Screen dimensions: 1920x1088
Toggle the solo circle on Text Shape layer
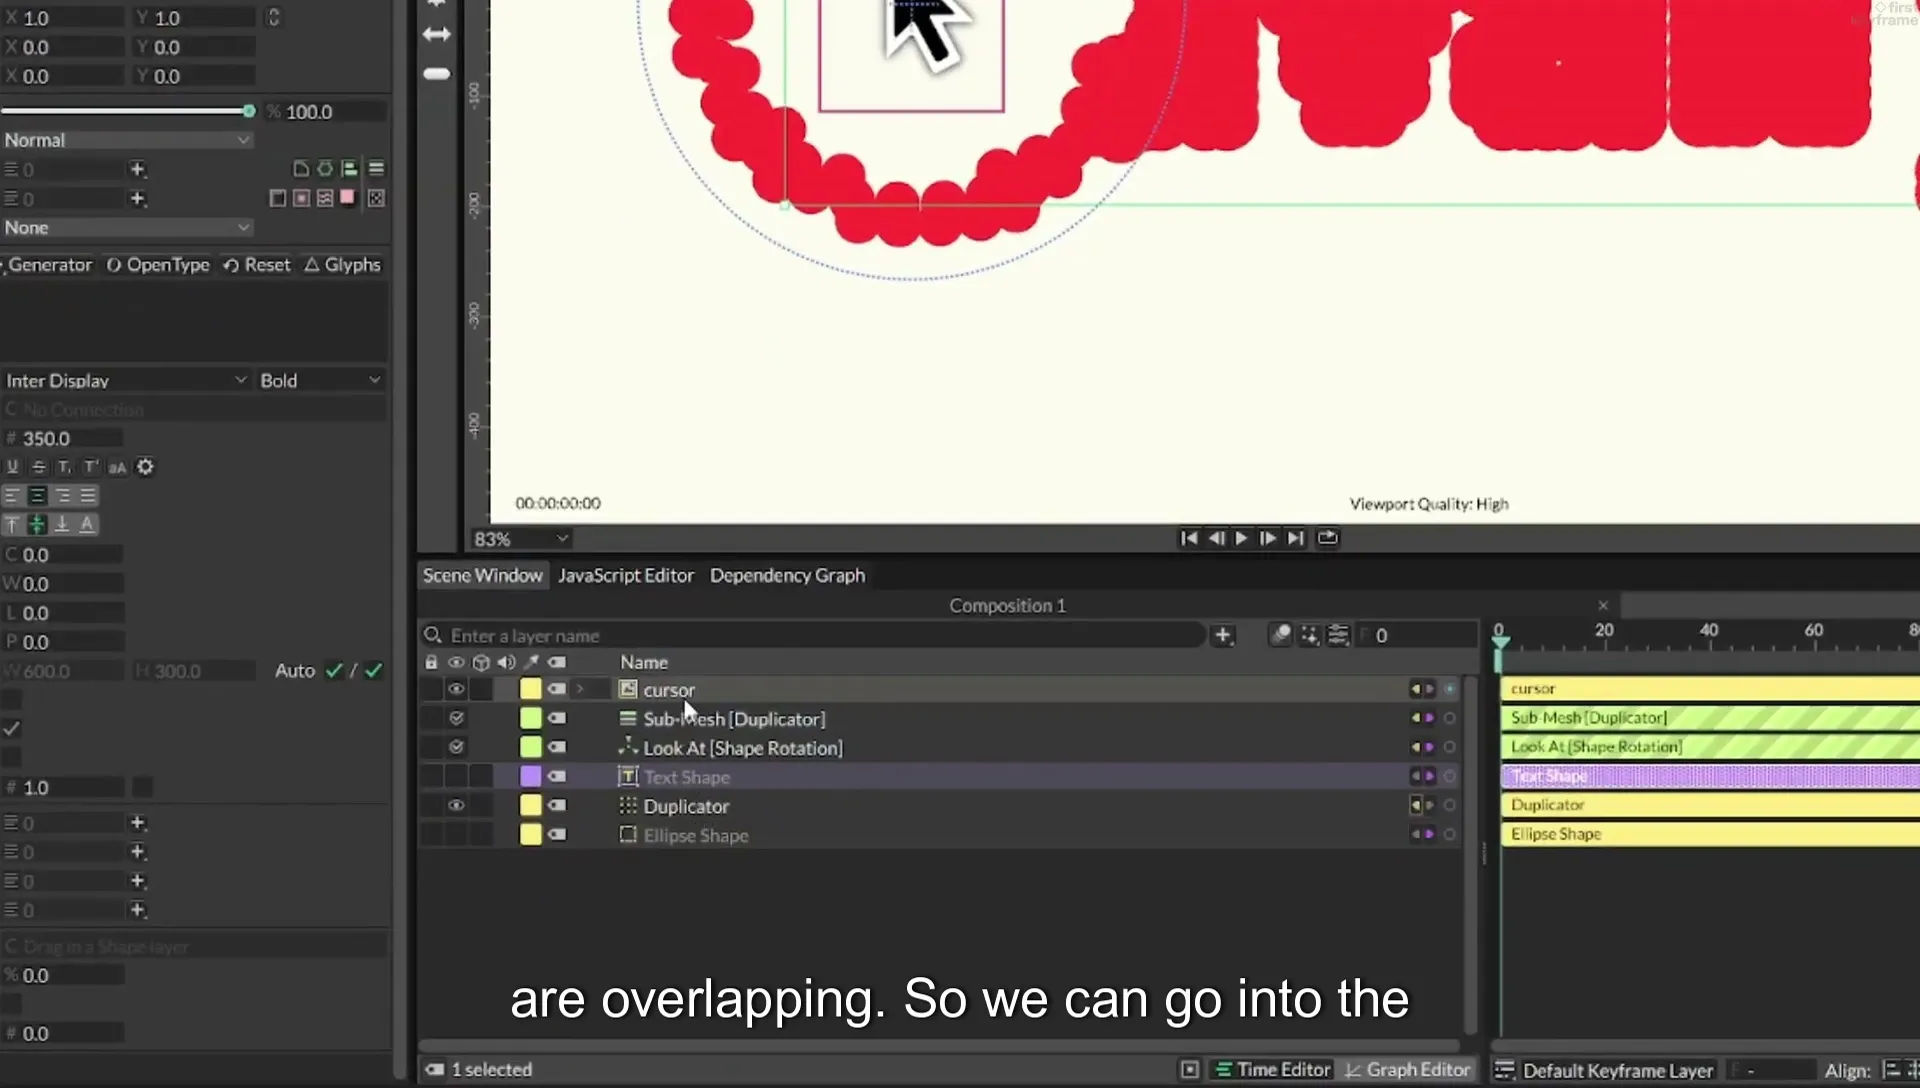click(x=1449, y=776)
